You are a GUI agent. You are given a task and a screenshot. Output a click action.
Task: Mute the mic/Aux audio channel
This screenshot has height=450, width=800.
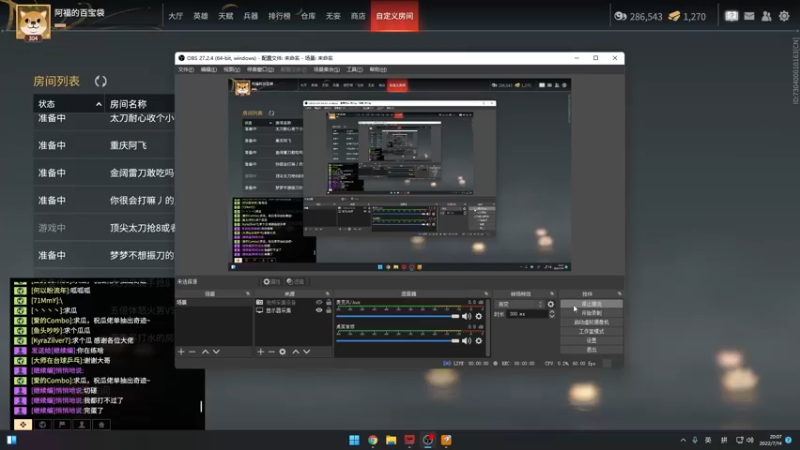point(466,316)
